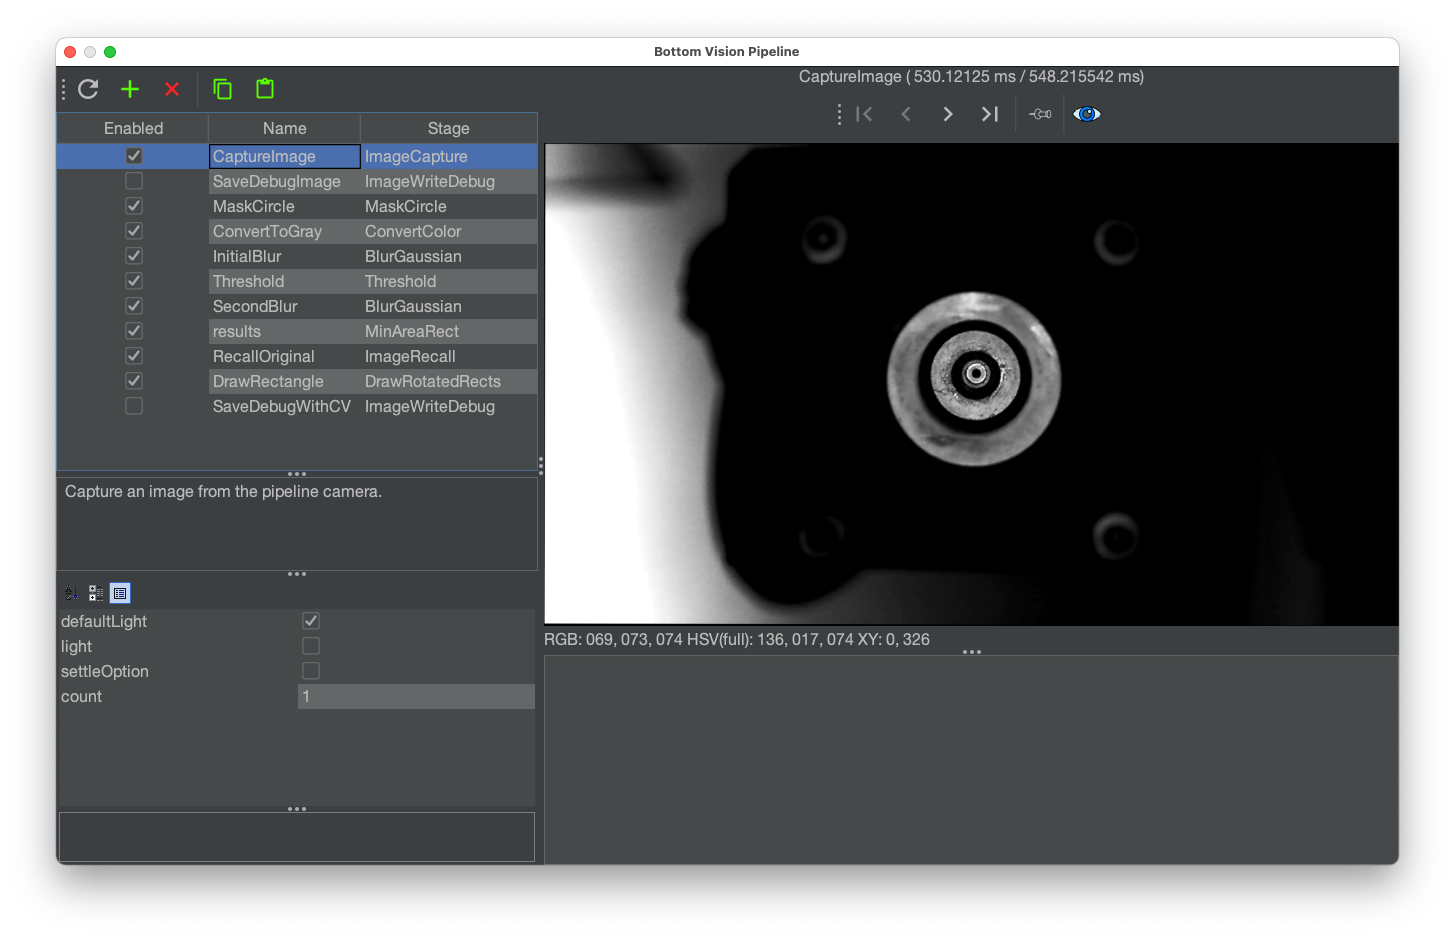Viewport: 1455px width, 939px height.
Task: Add a new stage with green plus
Action: pos(130,89)
